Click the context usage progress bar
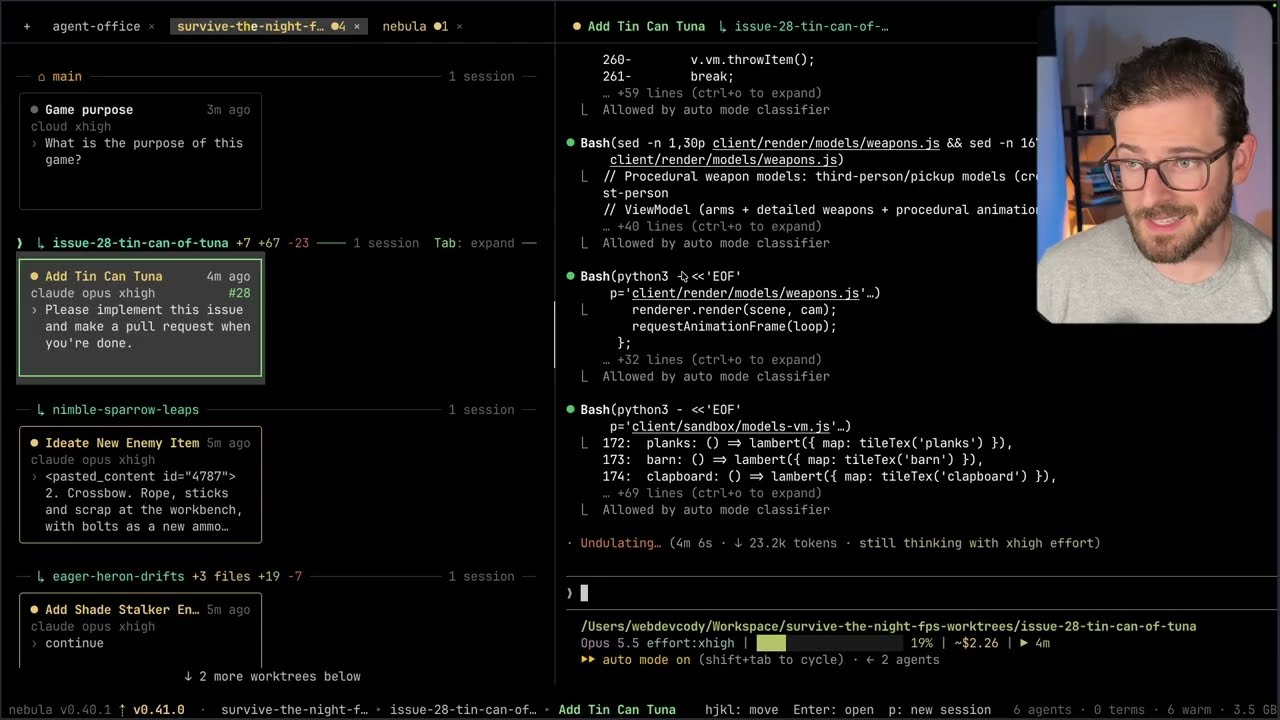Image resolution: width=1280 pixels, height=720 pixels. [x=829, y=643]
